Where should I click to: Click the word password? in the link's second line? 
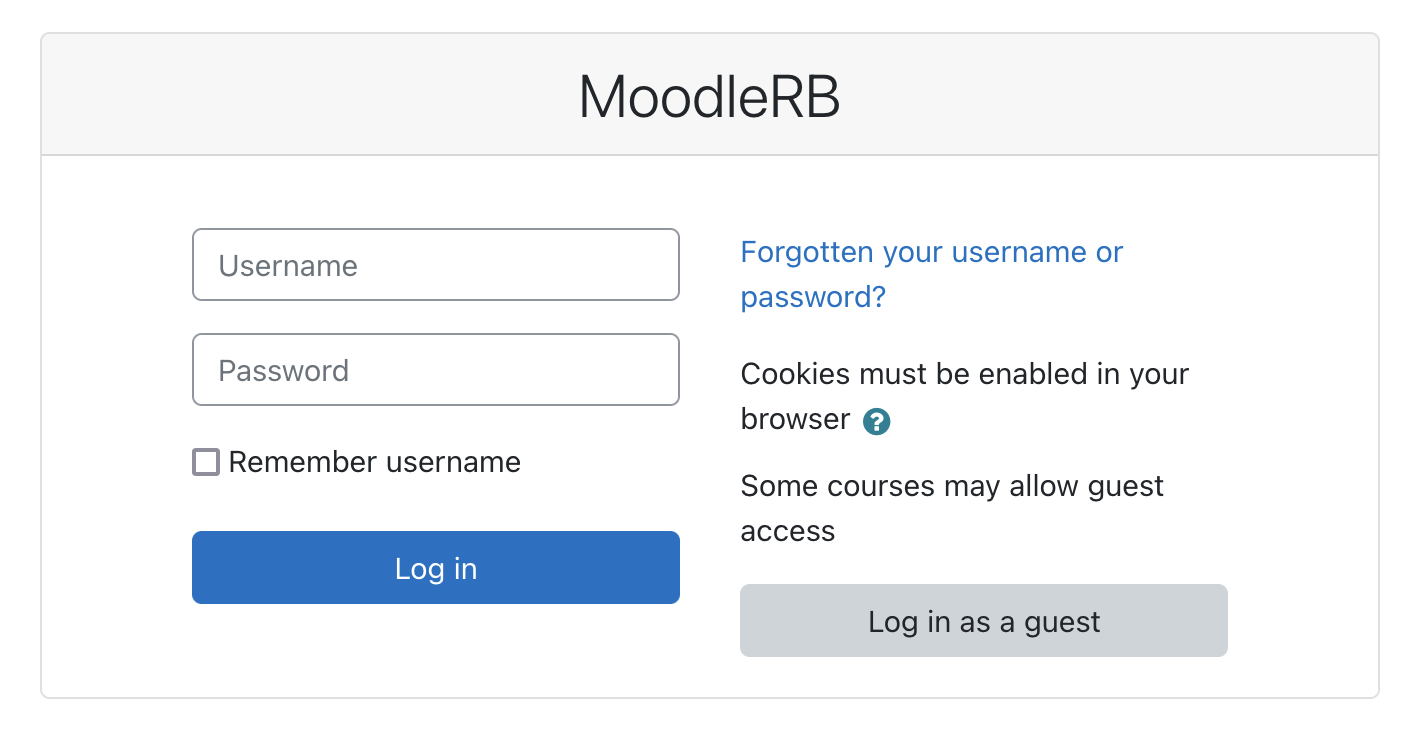(x=813, y=297)
